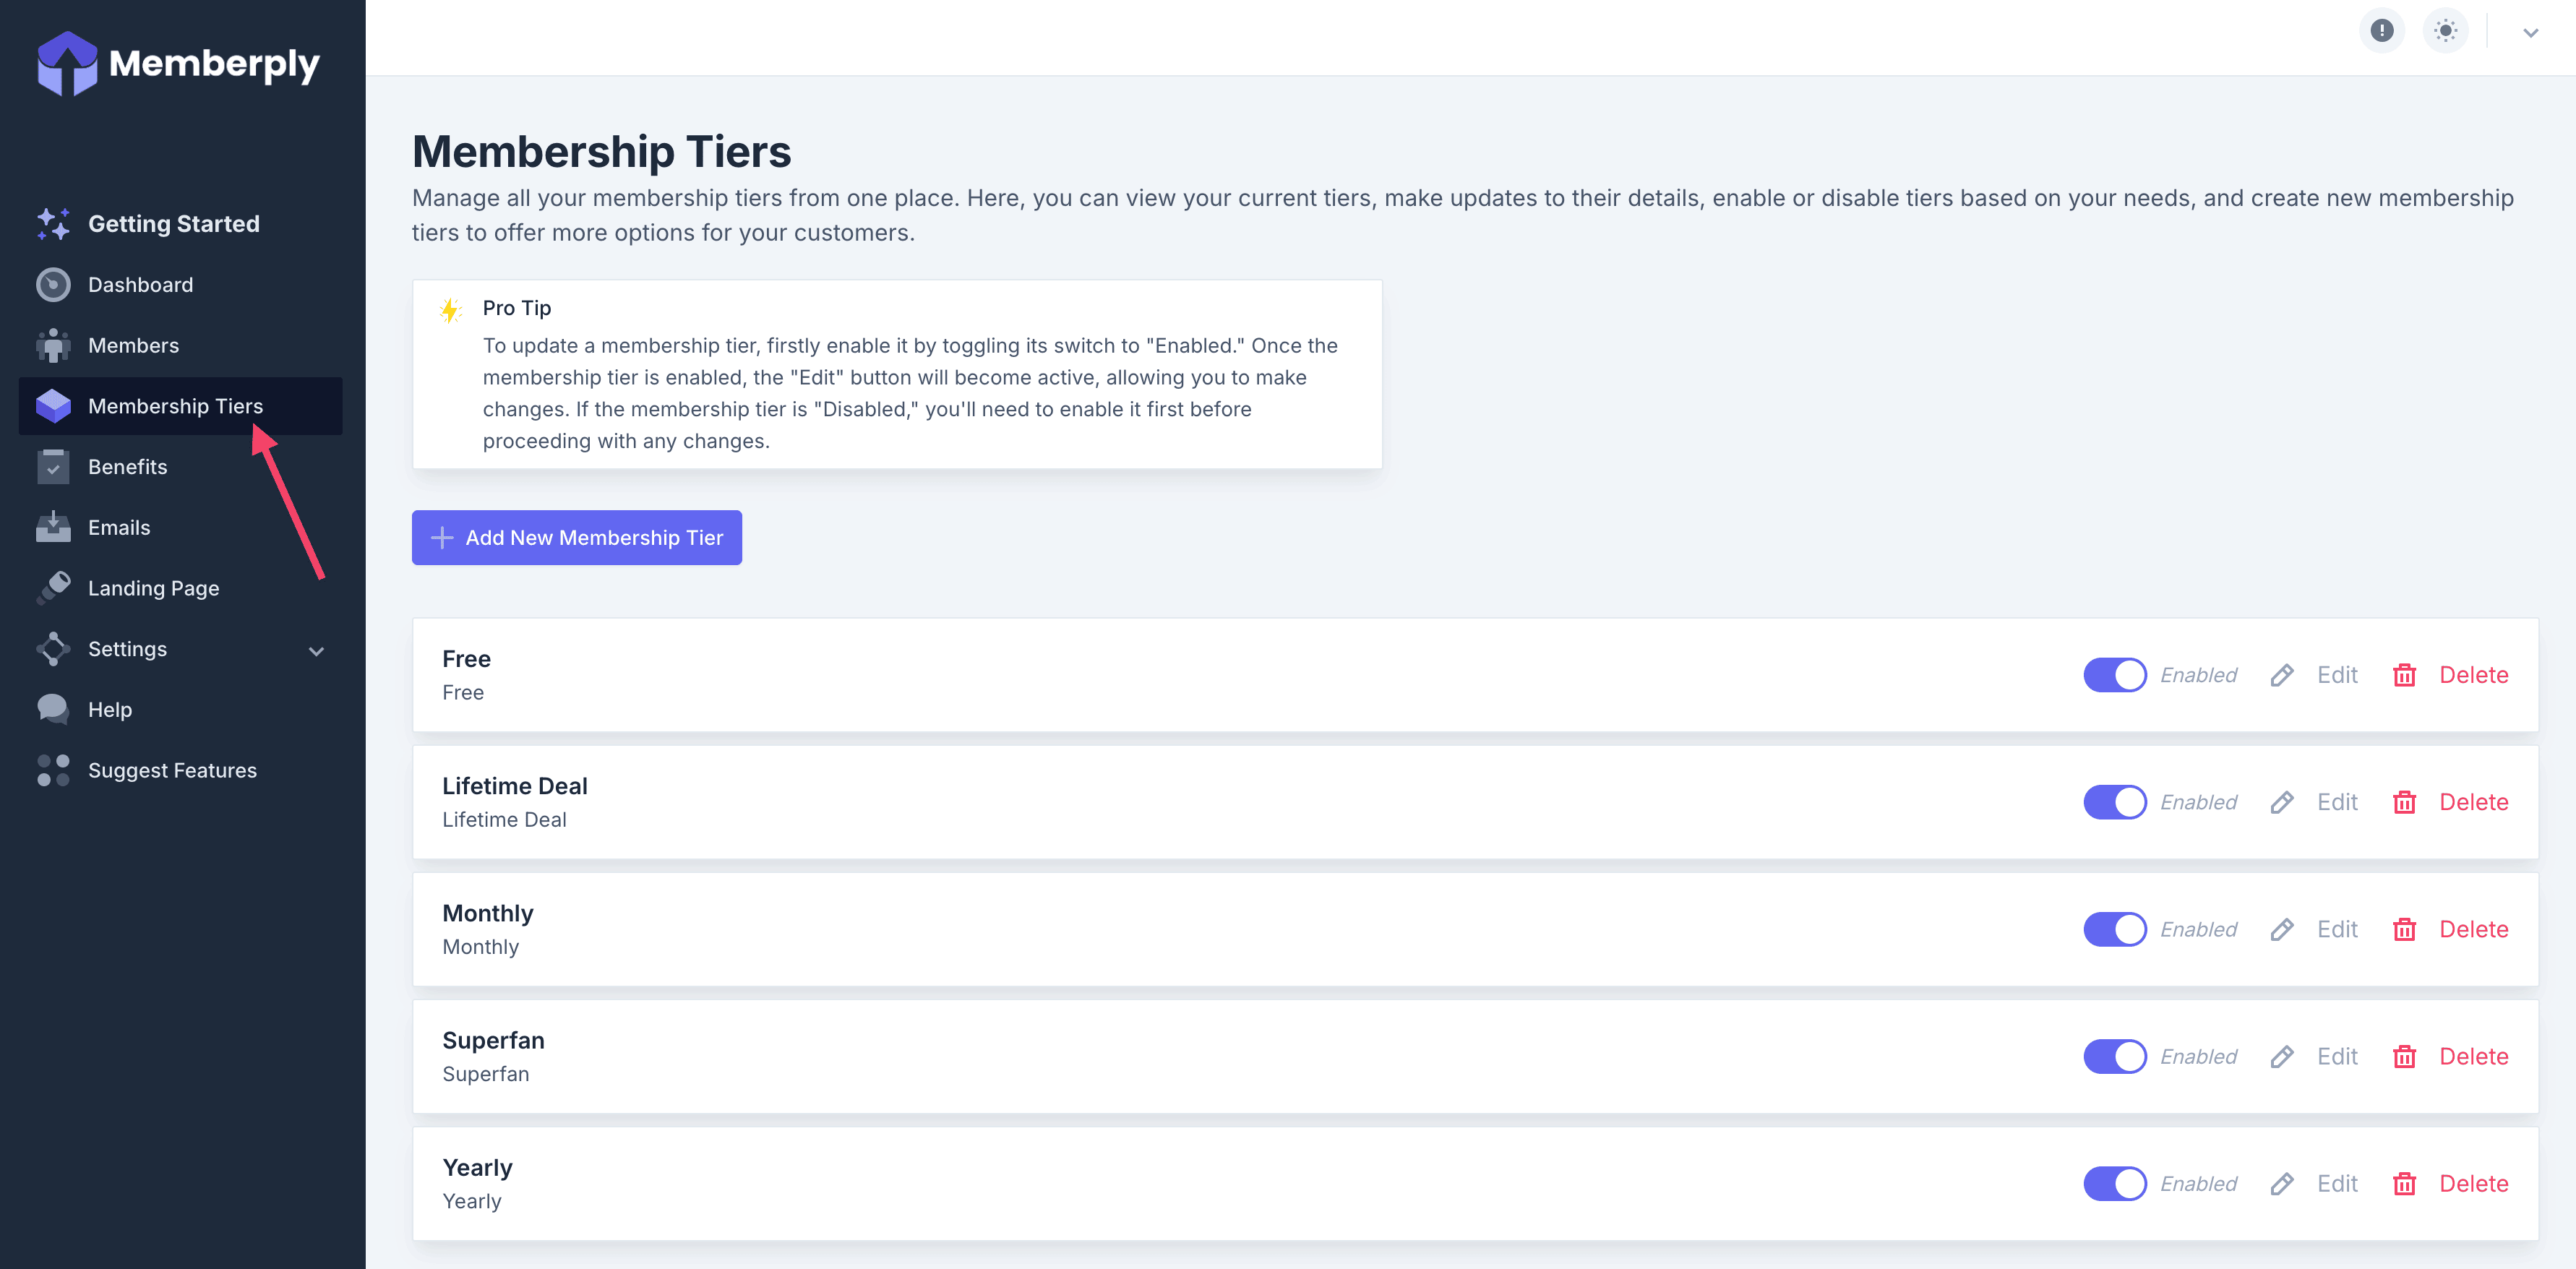Image resolution: width=2576 pixels, height=1269 pixels.
Task: Click the Dashboard gauge icon in sidebar
Action: [53, 285]
